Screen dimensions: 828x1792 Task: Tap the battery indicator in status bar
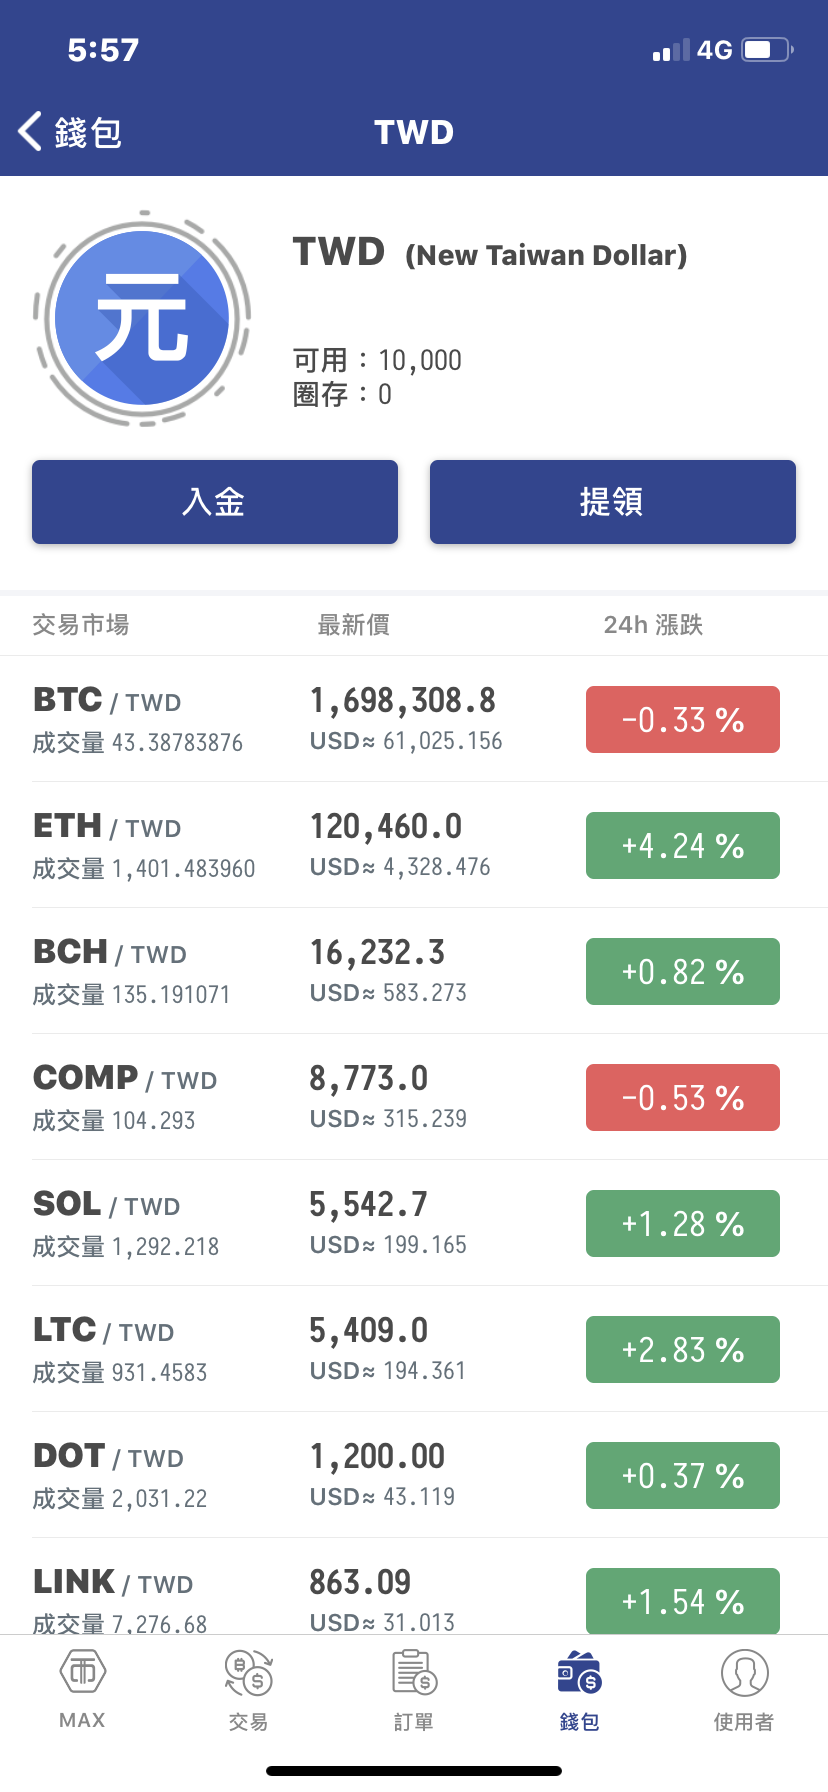coord(766,50)
